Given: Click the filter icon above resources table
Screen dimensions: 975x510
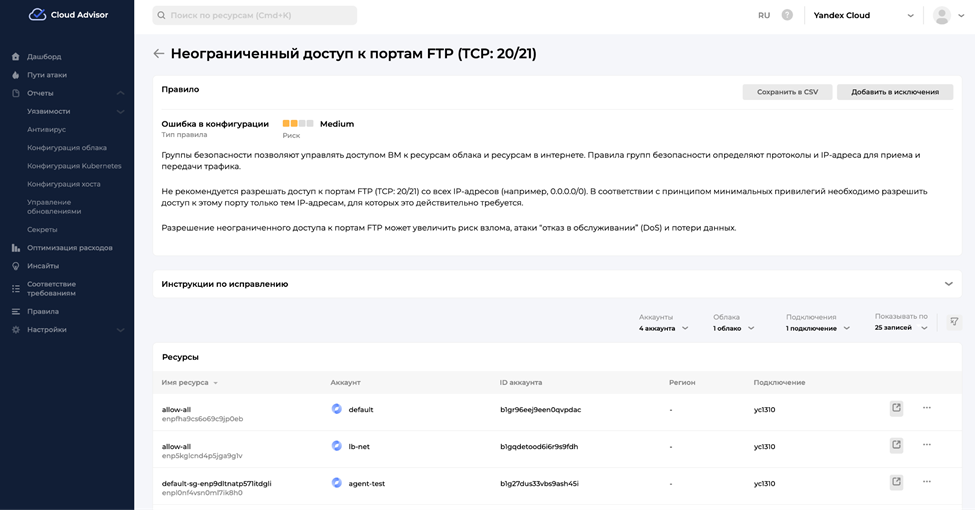Looking at the screenshot, I should [x=954, y=322].
